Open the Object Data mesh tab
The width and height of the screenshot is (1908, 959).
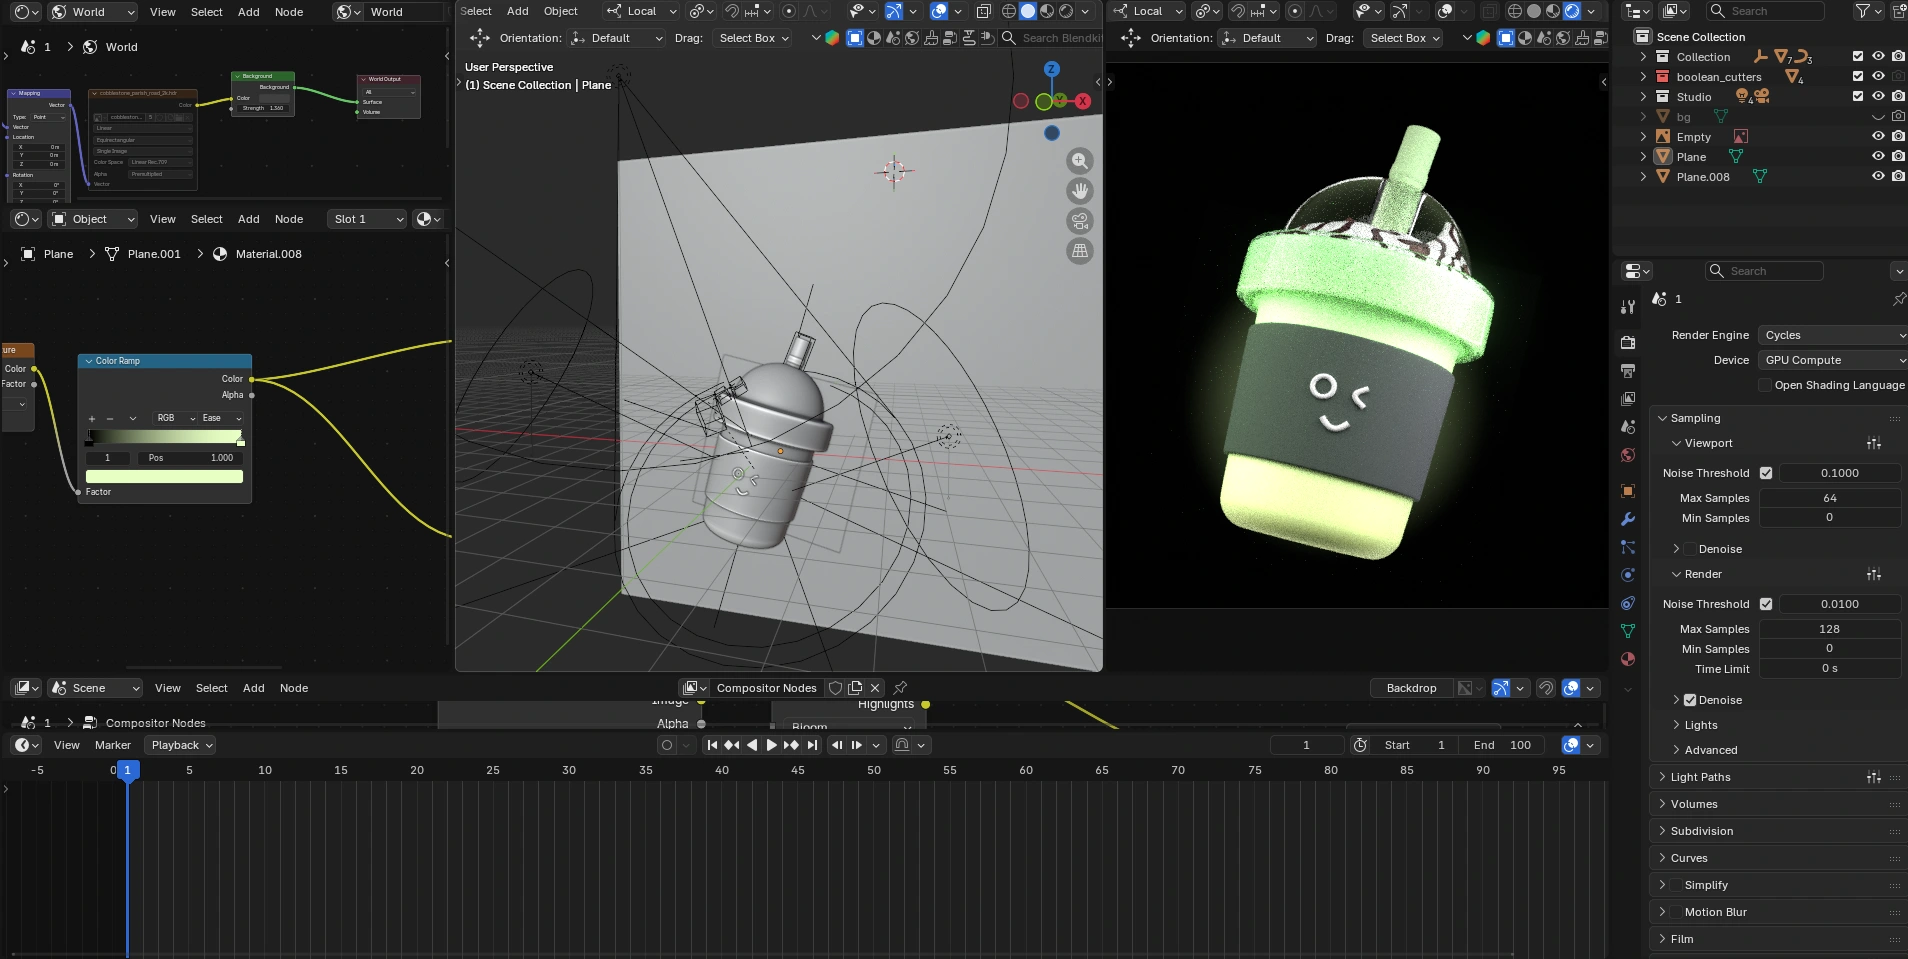(1628, 631)
